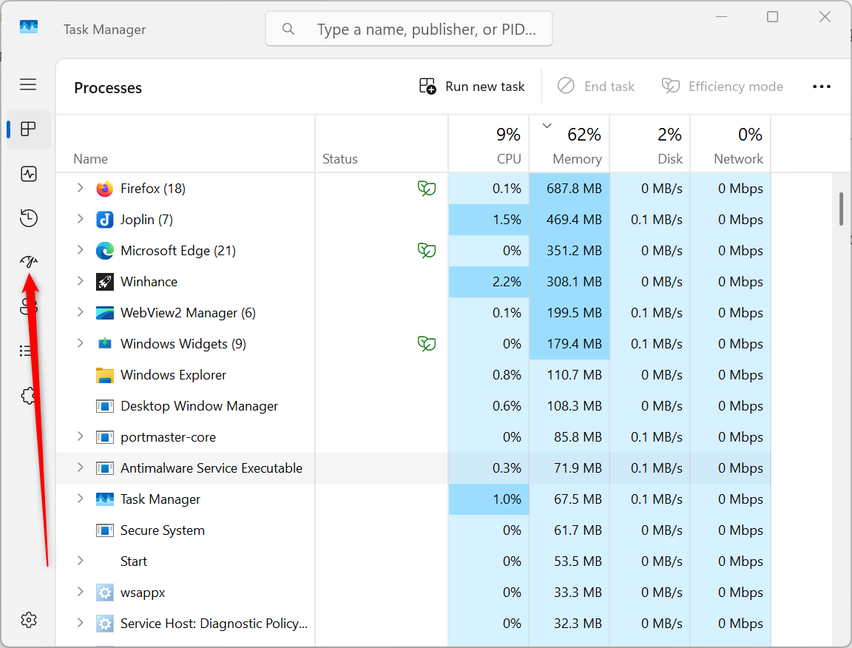
Task: Expand the Start process entry
Action: point(80,561)
